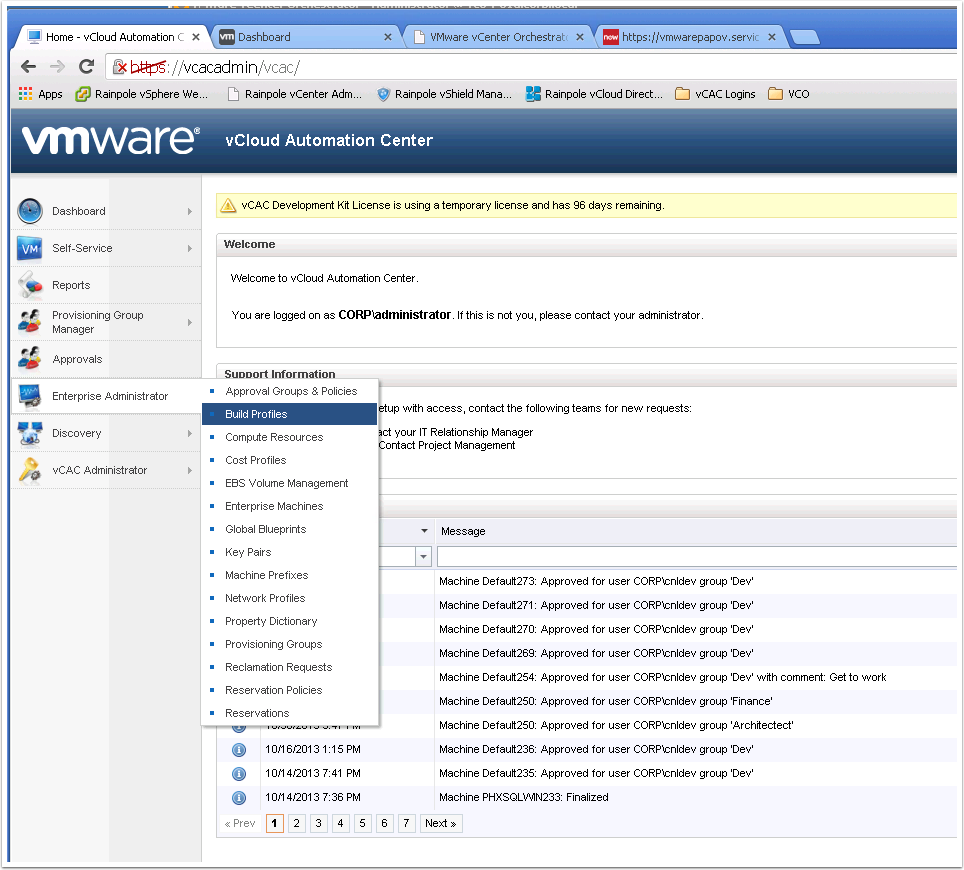Open Rainpole vSphere Web bookmark
This screenshot has height=870, width=964.
point(142,94)
